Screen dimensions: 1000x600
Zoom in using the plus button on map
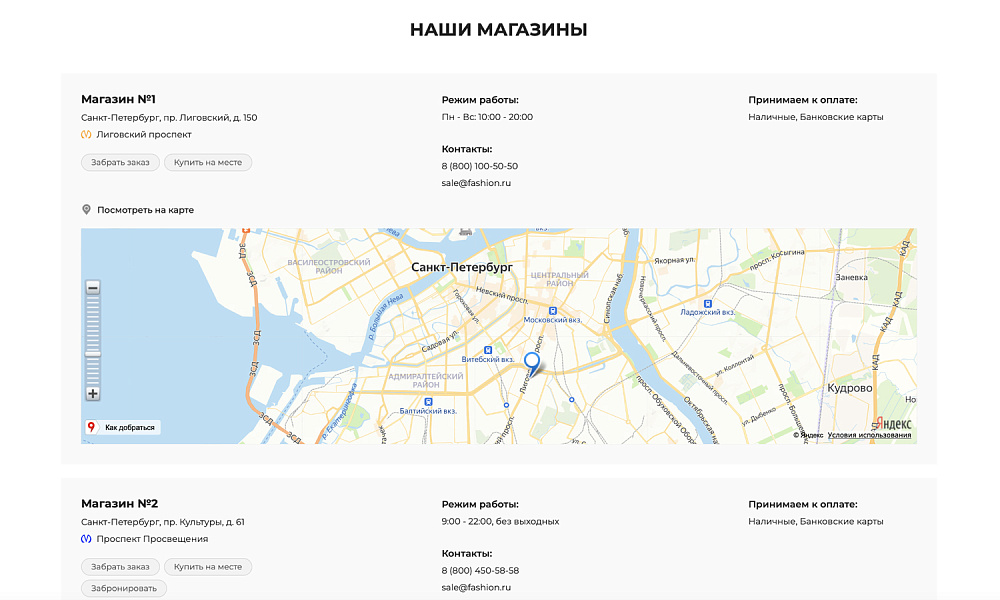92,393
